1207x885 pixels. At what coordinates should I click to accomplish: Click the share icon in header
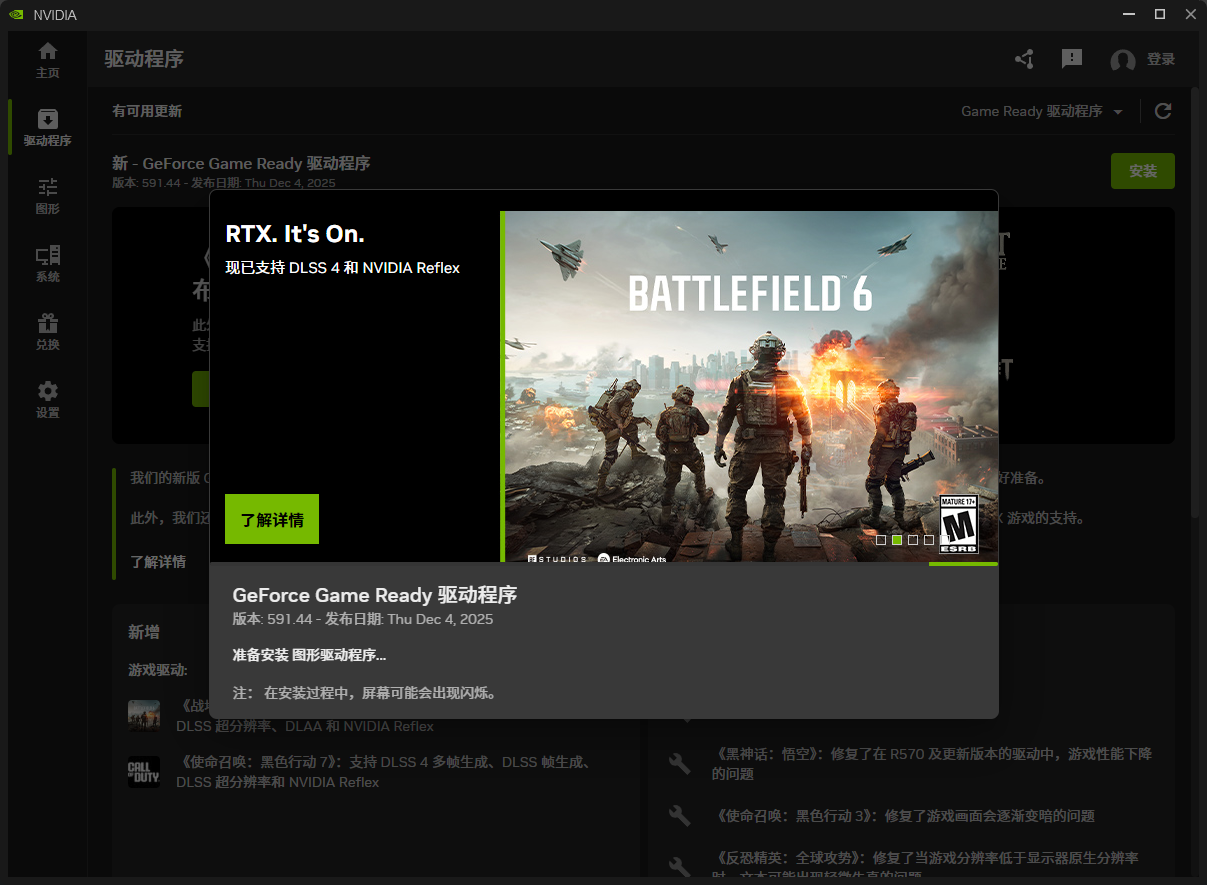click(x=1024, y=60)
